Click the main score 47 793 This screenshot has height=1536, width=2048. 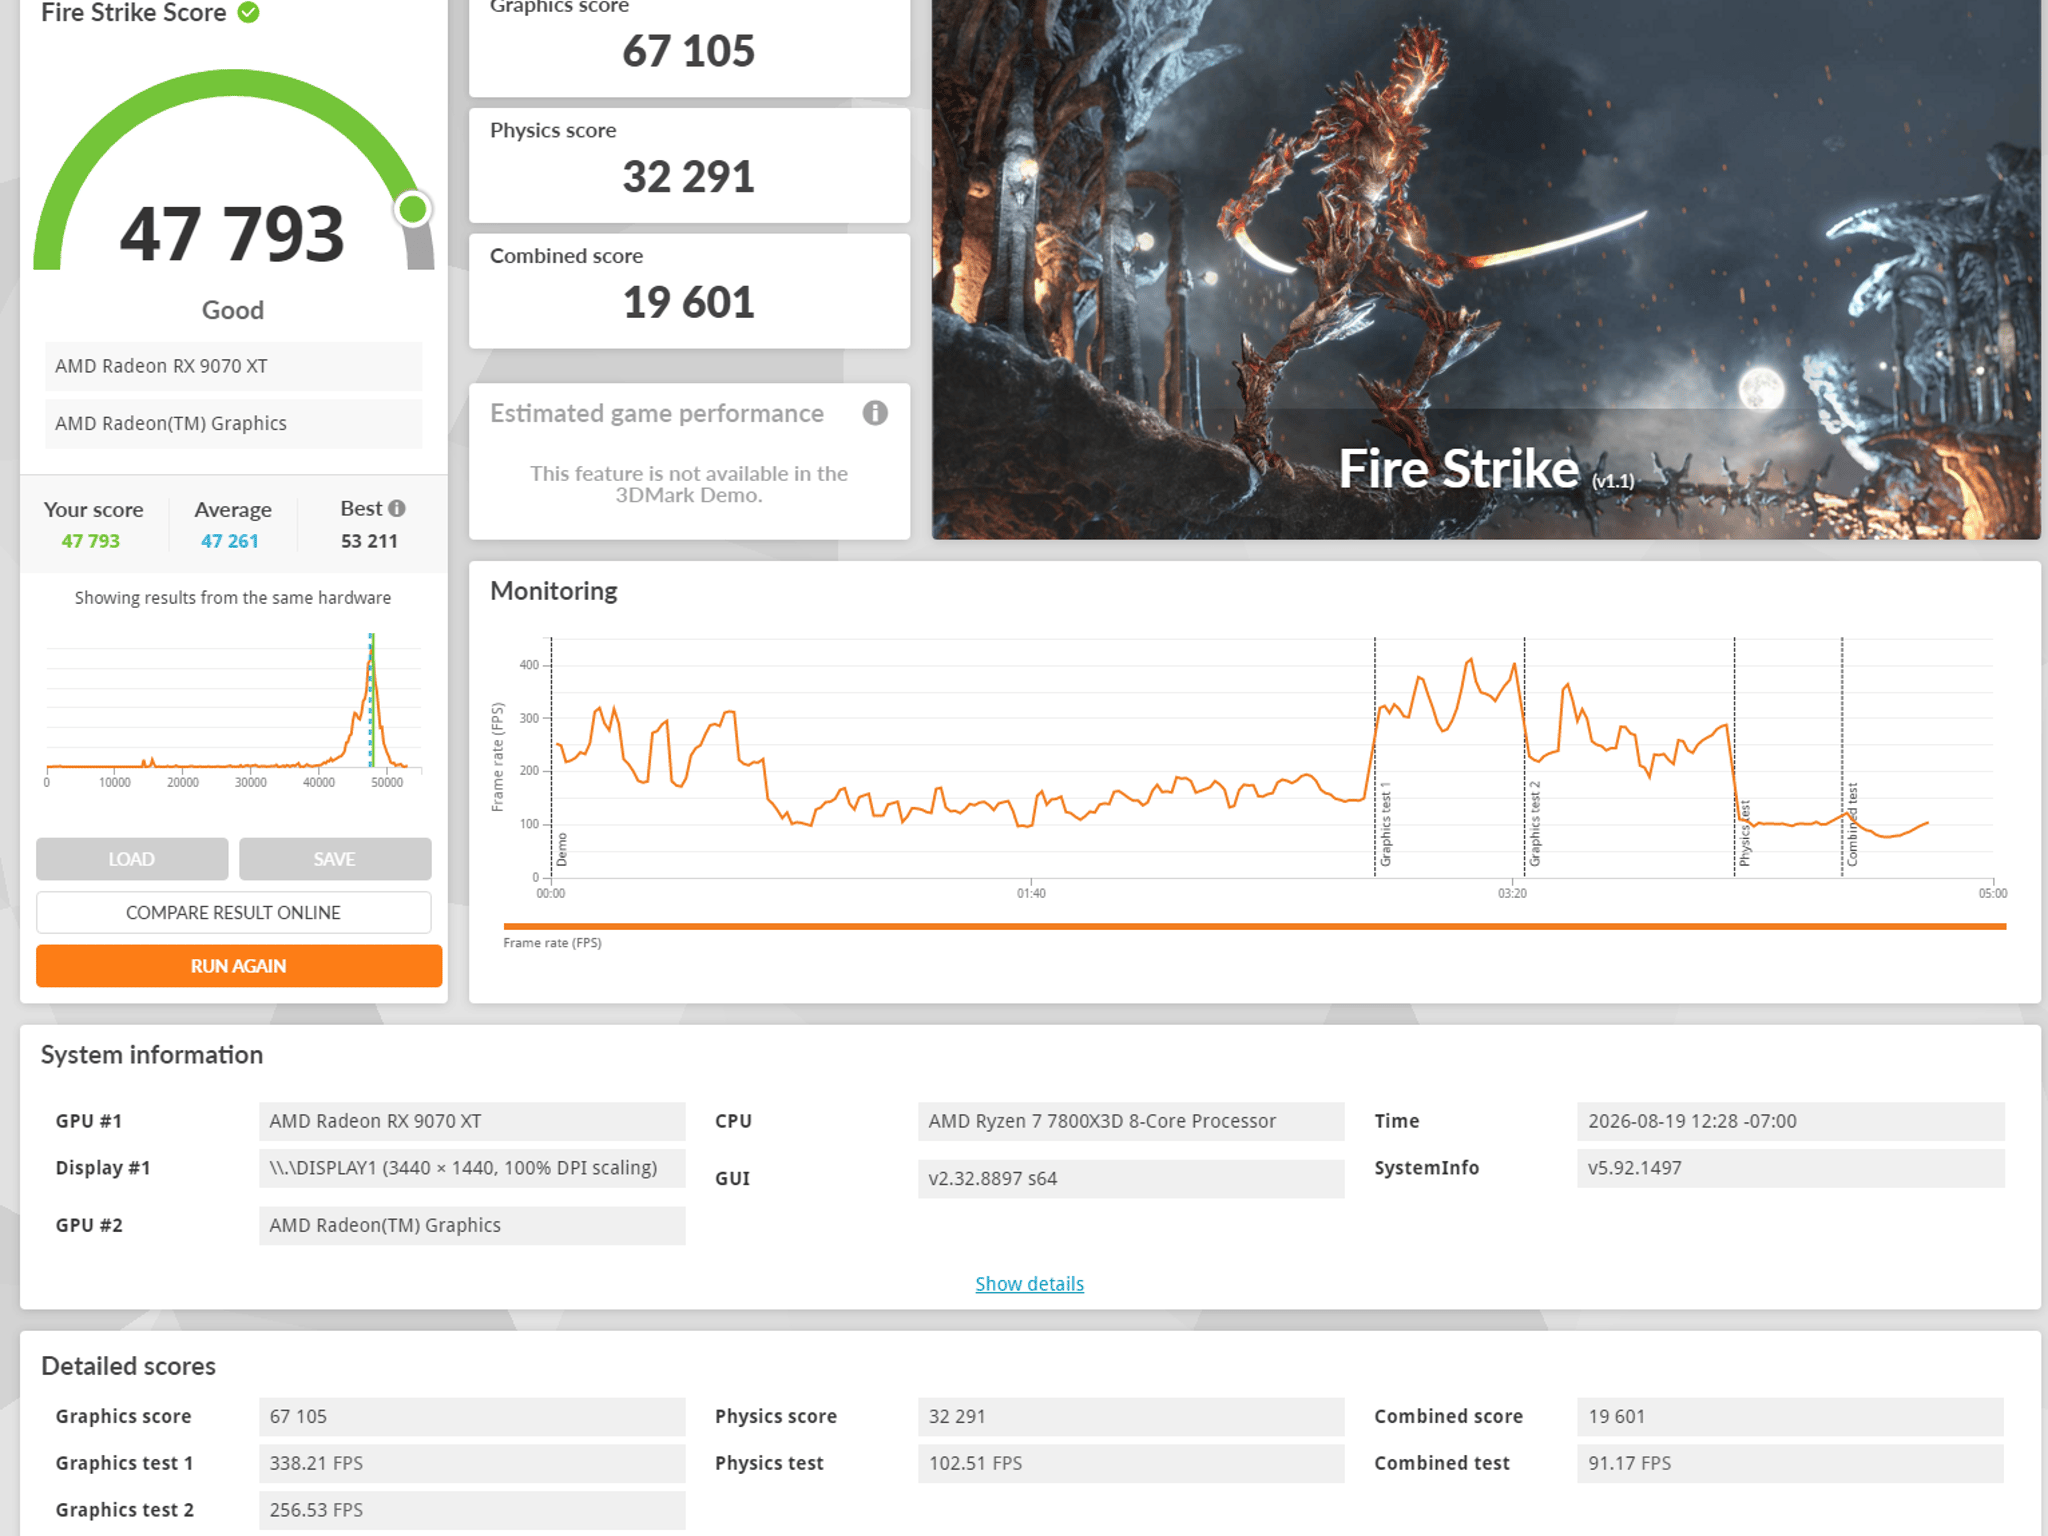click(232, 234)
